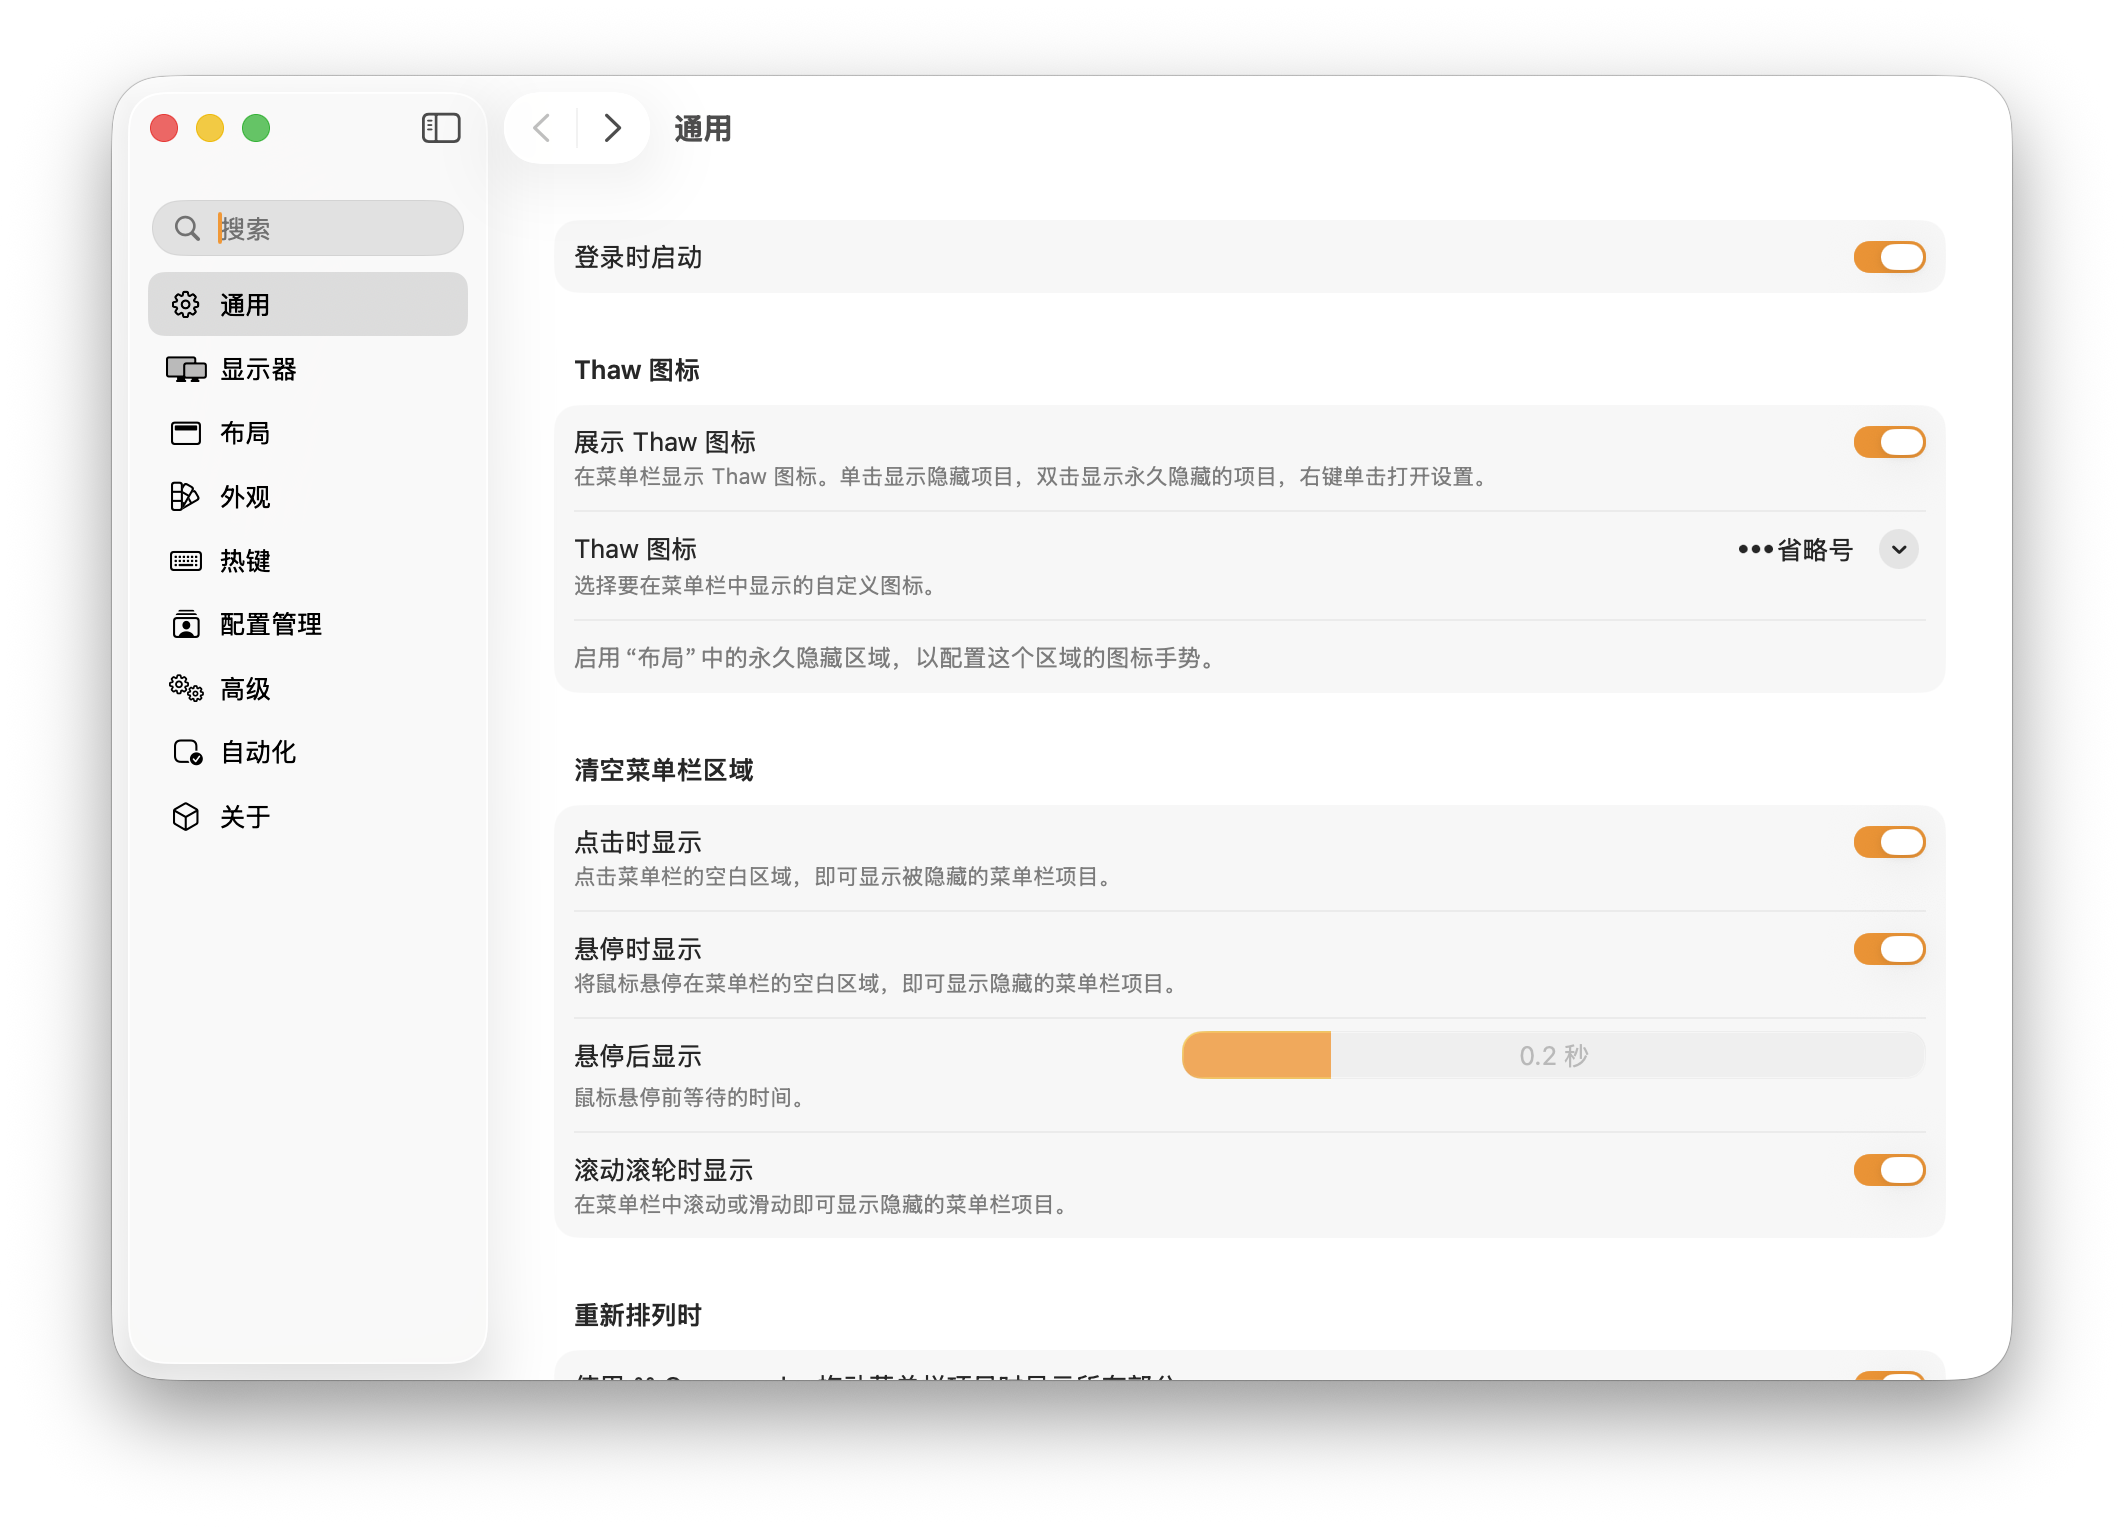Open the 显示器 settings section

click(308, 369)
